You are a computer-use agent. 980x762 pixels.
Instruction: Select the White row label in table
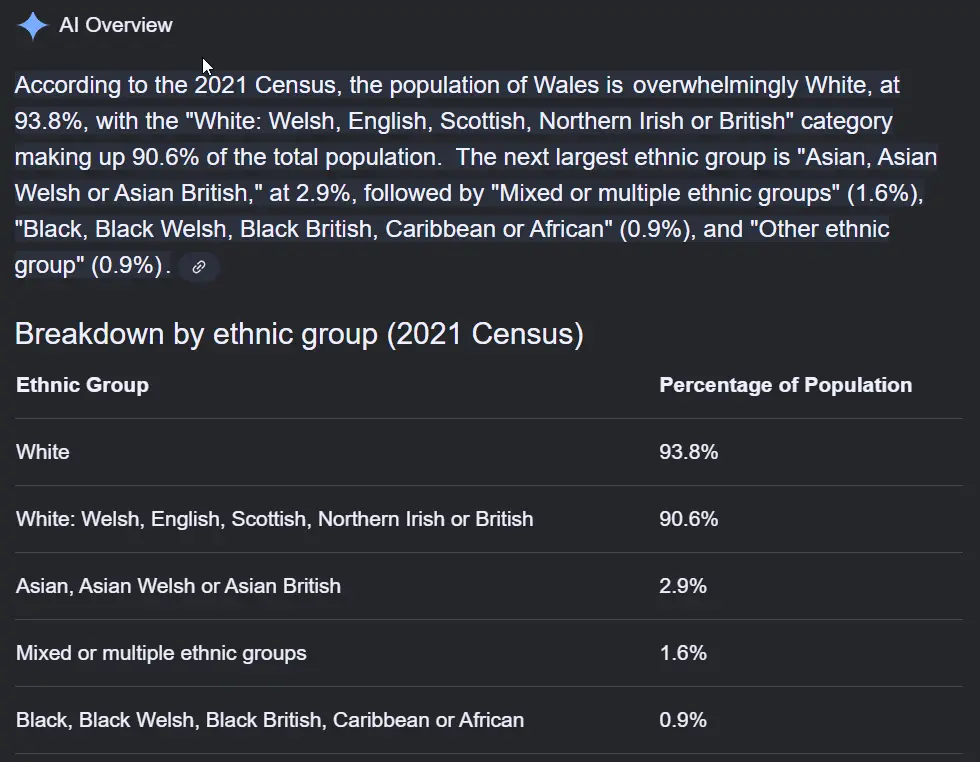tap(43, 452)
